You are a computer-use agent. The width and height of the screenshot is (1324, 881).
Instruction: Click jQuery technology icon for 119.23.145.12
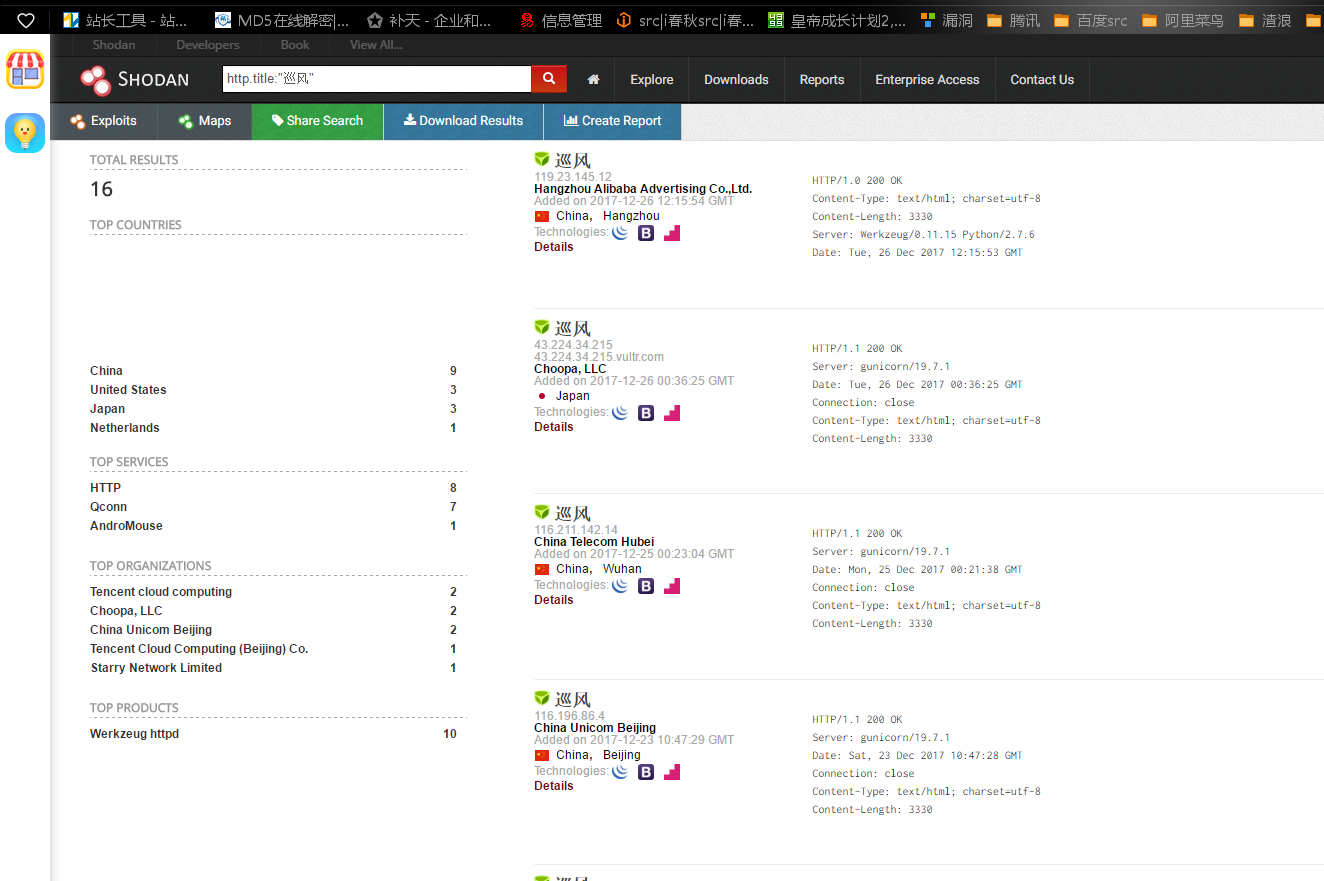pyautogui.click(x=620, y=233)
